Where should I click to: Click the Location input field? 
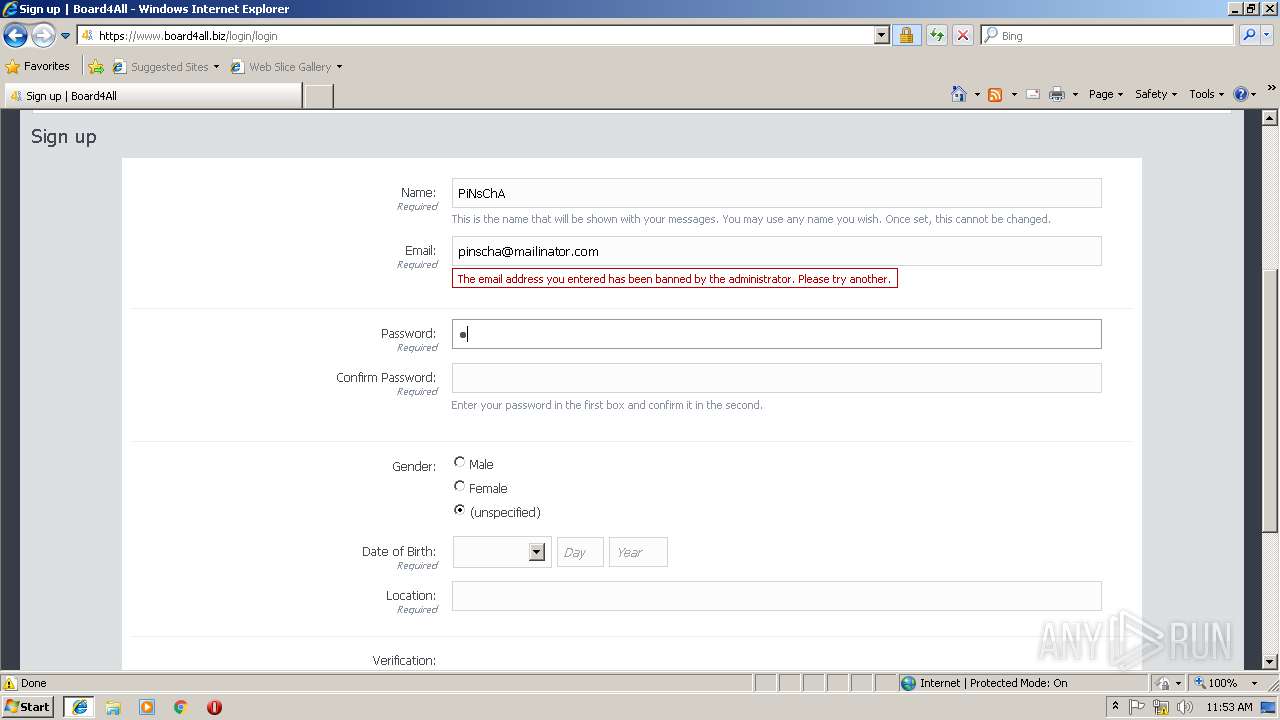pos(776,596)
